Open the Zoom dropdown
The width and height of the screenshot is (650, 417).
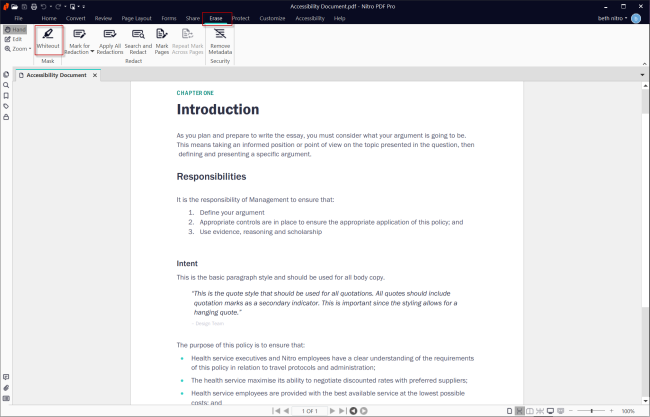pos(19,48)
